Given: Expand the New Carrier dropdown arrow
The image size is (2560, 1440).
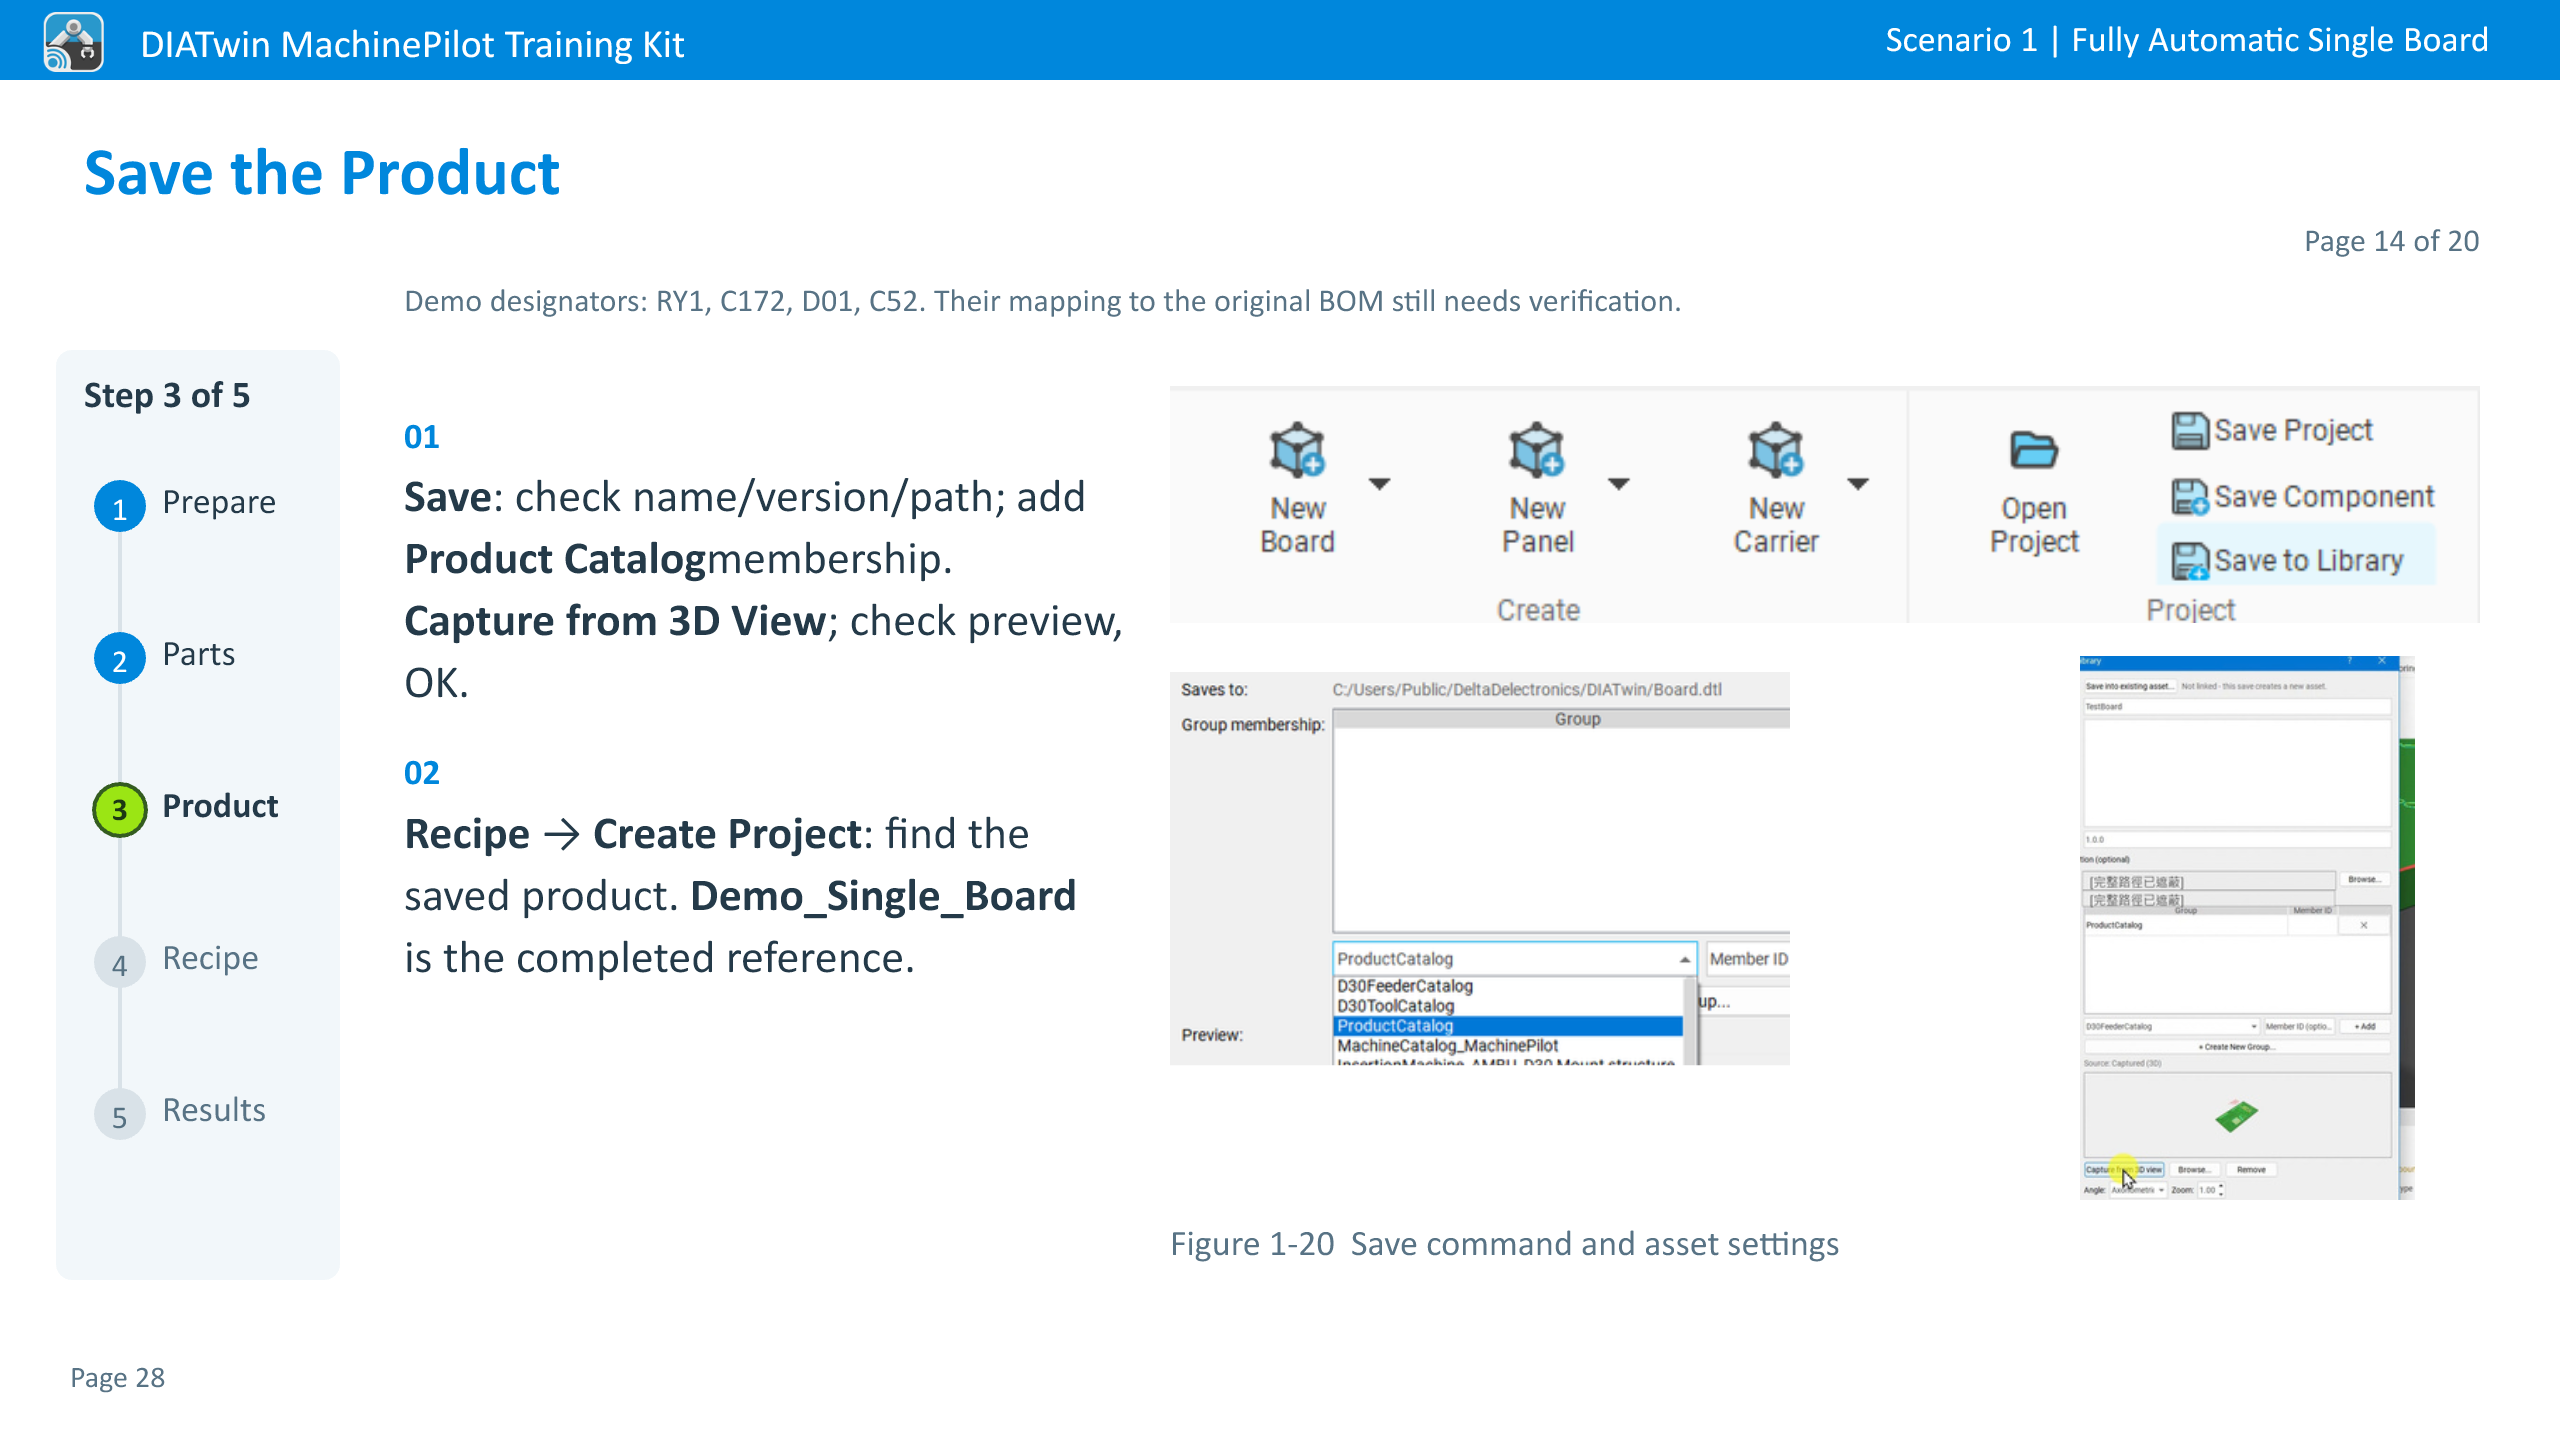Looking at the screenshot, I should click(1858, 485).
